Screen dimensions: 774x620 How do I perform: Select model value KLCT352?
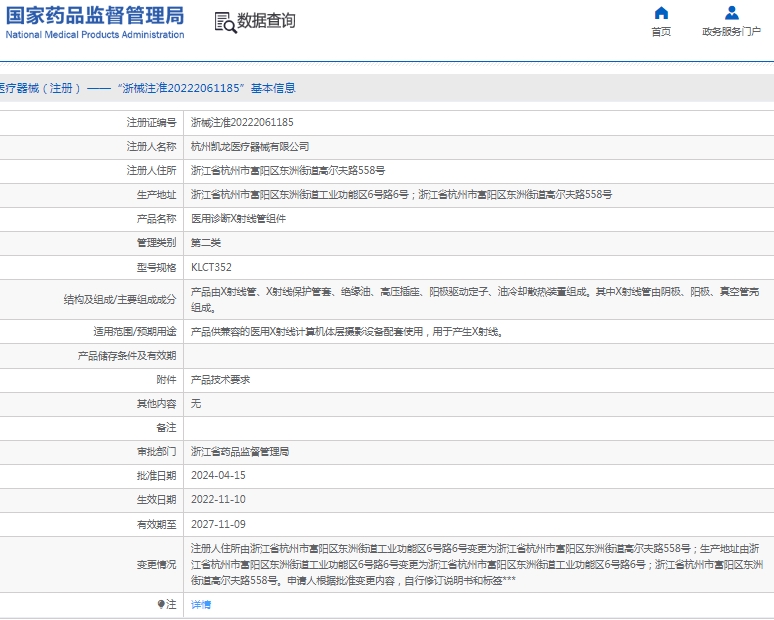(x=211, y=268)
